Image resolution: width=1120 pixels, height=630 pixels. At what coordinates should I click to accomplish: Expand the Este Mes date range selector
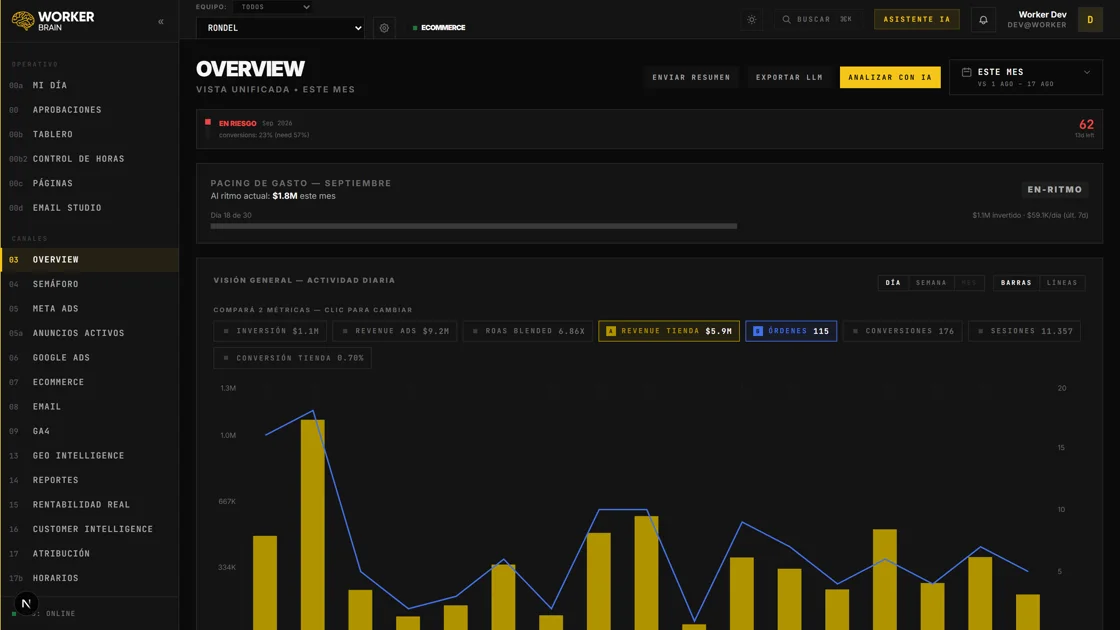click(x=1026, y=77)
